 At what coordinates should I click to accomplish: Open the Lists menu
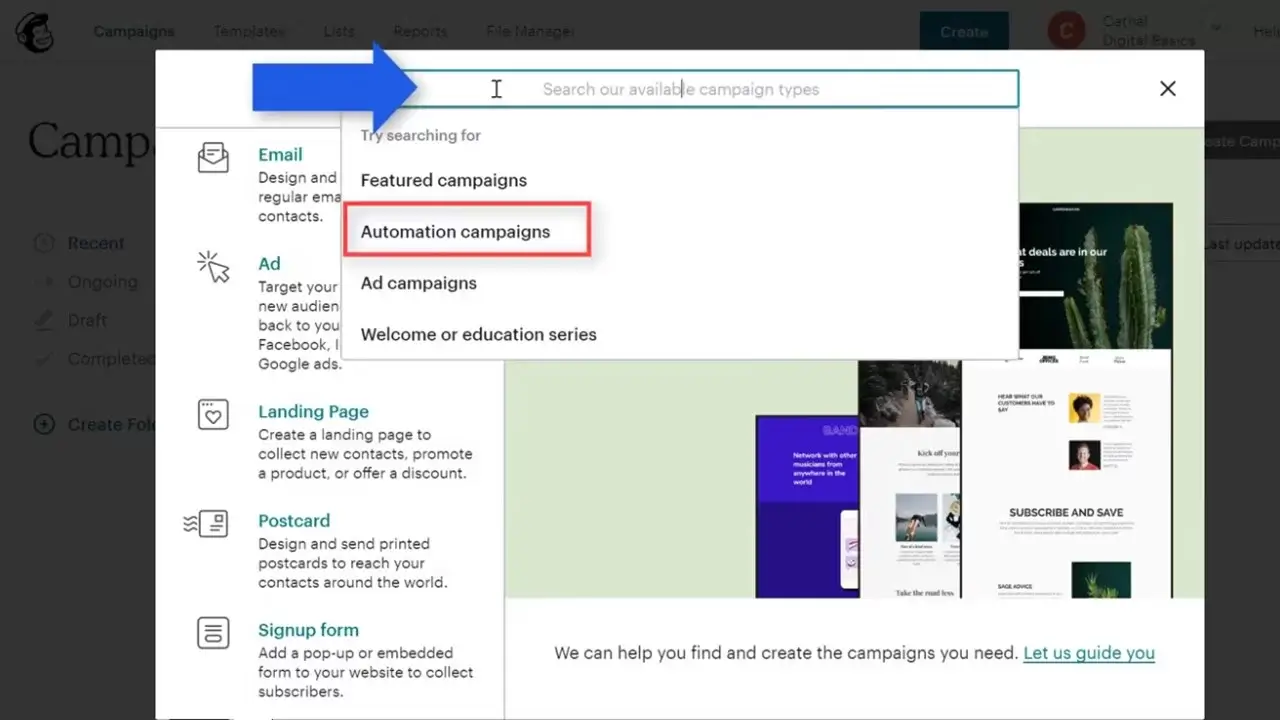point(339,31)
